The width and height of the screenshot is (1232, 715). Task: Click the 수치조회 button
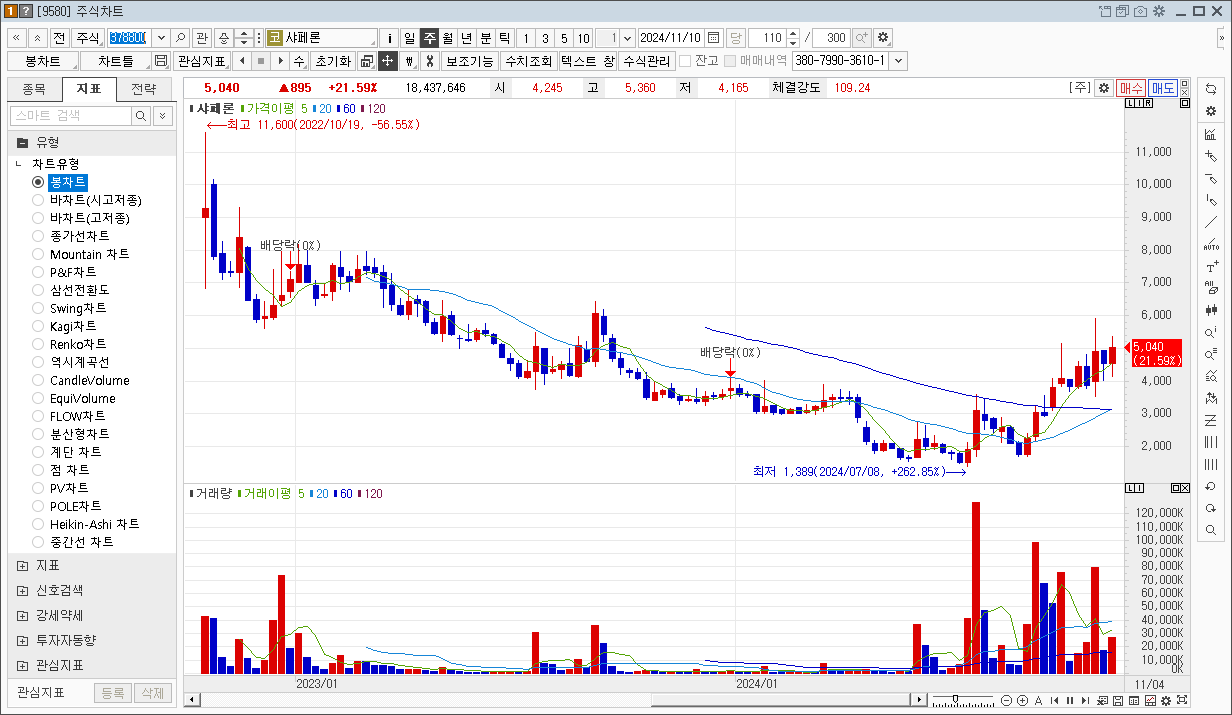[528, 61]
